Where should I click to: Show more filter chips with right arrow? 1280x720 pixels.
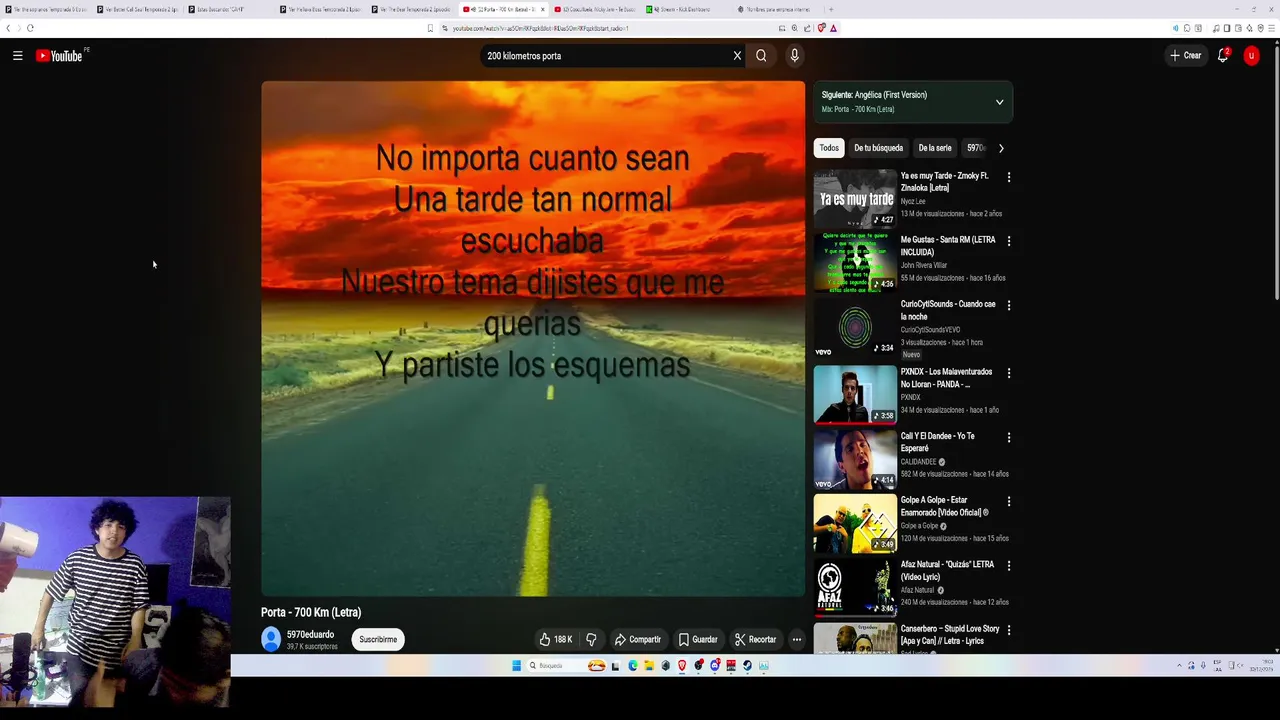tap(1000, 148)
